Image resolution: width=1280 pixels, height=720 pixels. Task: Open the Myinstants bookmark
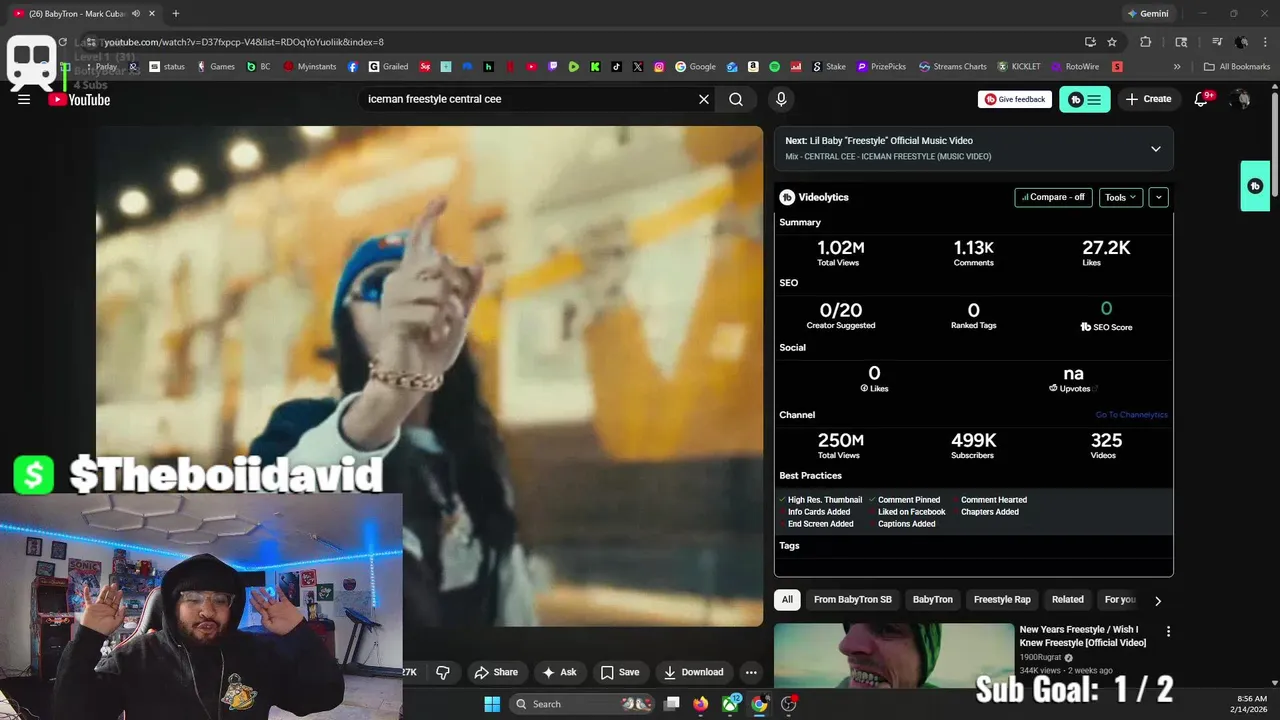(310, 67)
